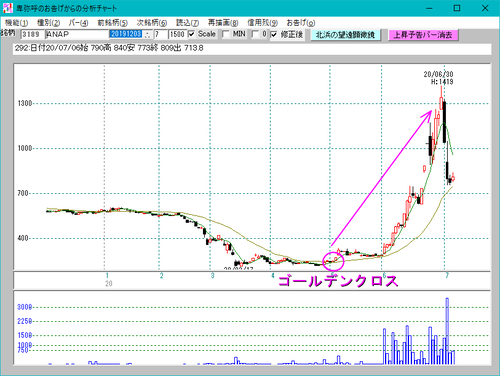Click month marker 6 on time axis
The width and height of the screenshot is (500, 376).
384,276
